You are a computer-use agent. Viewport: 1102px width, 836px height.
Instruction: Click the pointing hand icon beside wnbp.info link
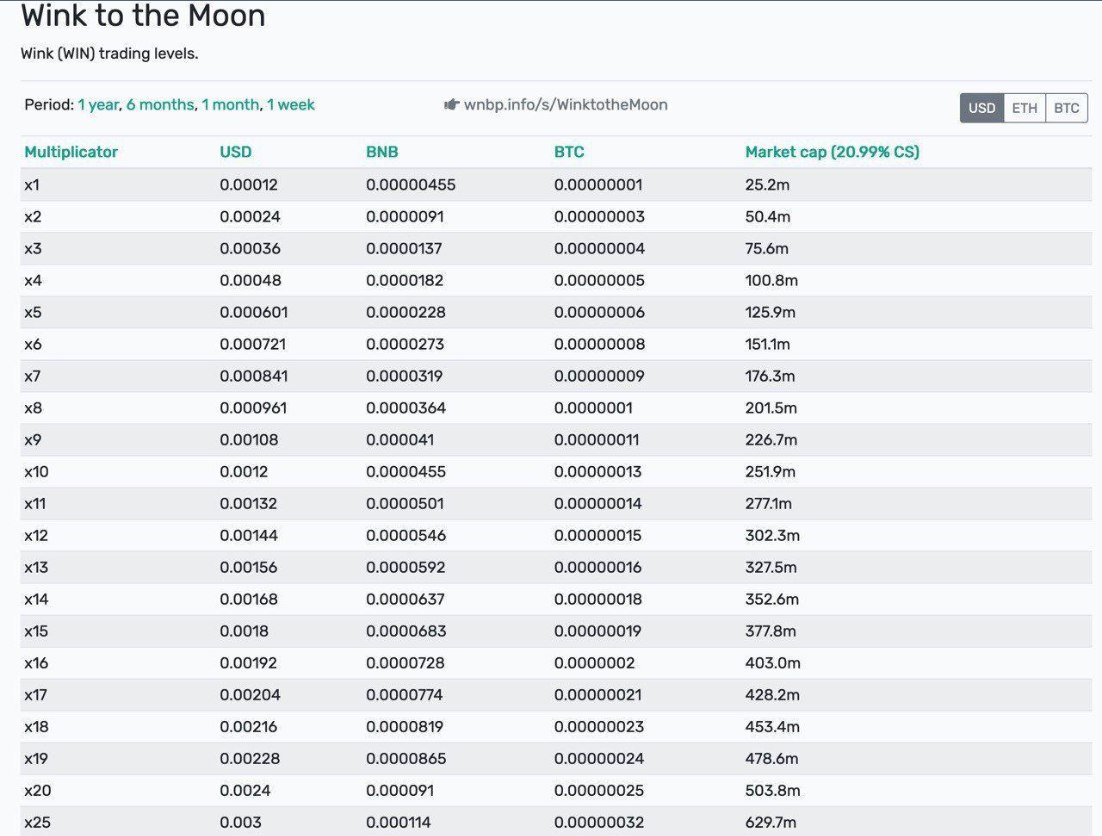pos(451,105)
